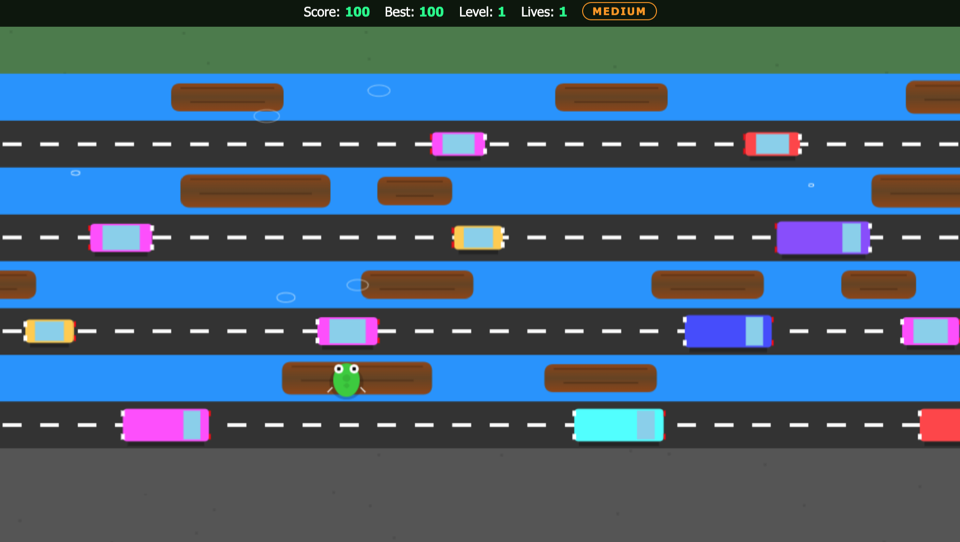Select the log above the blue truck
The width and height of the screenshot is (960, 542).
pyautogui.click(x=708, y=285)
